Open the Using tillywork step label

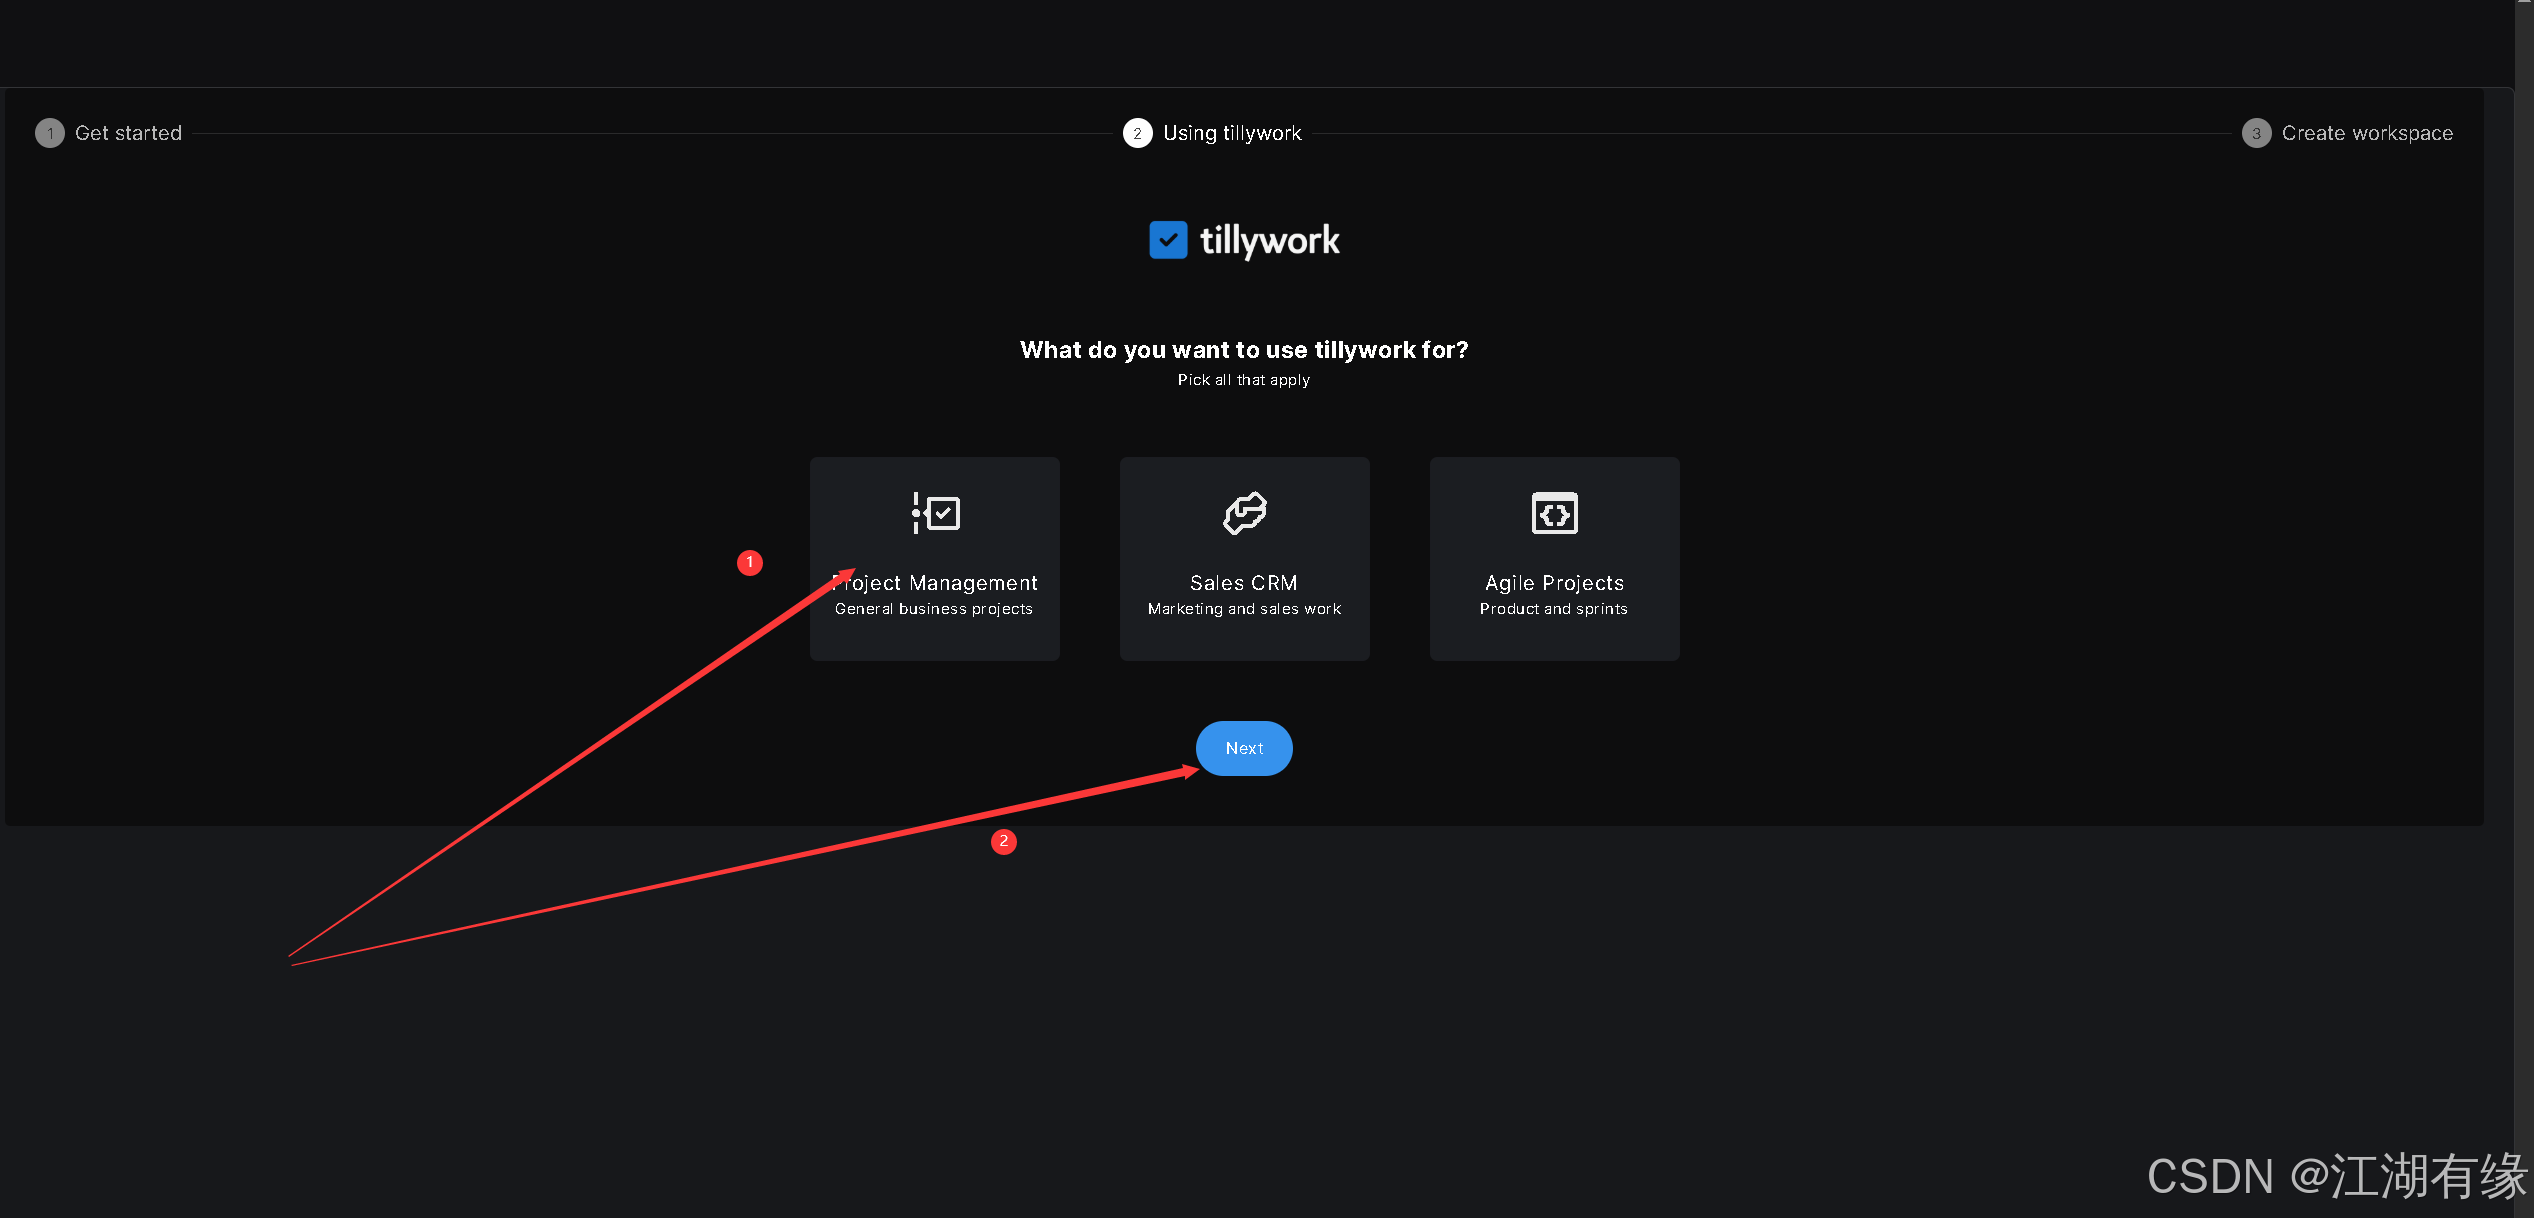(1232, 133)
